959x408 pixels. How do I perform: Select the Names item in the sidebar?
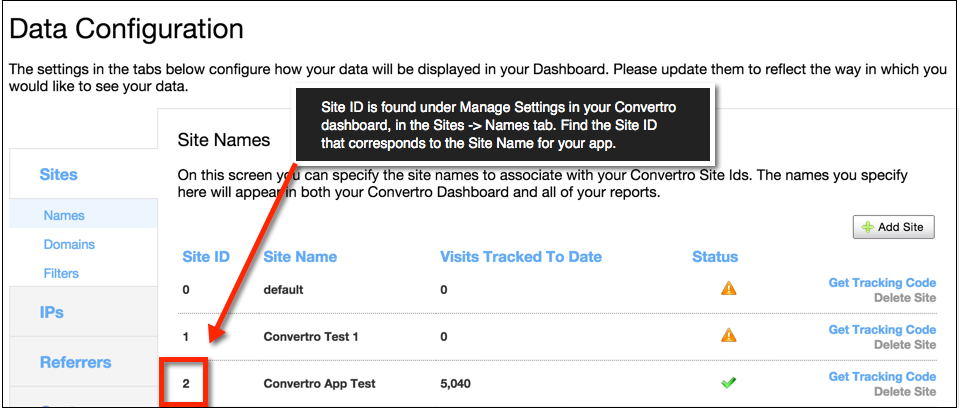pyautogui.click(x=64, y=215)
